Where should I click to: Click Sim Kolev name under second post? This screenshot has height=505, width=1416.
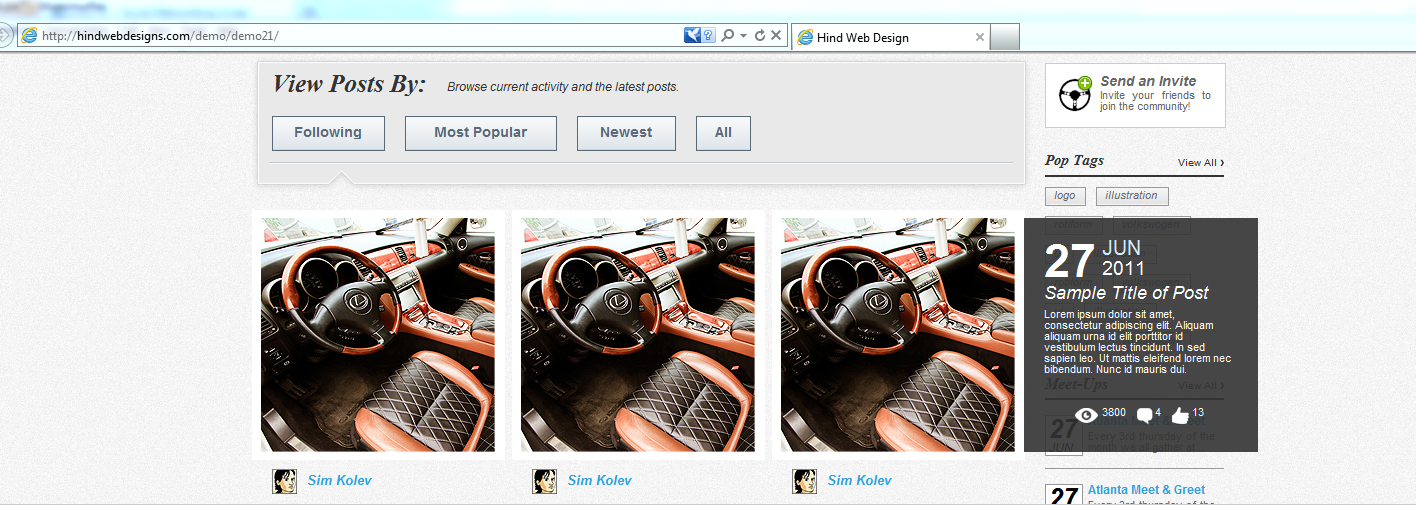coord(599,480)
